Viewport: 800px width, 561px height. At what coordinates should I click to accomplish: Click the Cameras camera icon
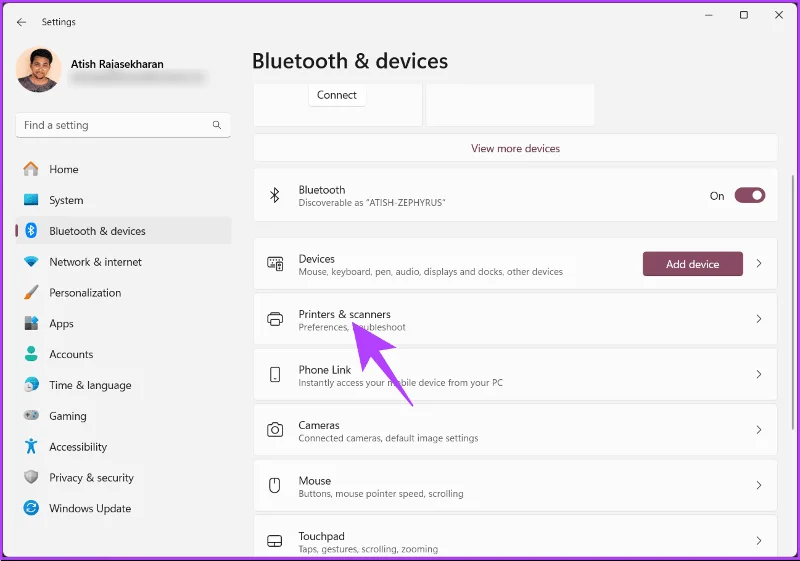click(275, 430)
